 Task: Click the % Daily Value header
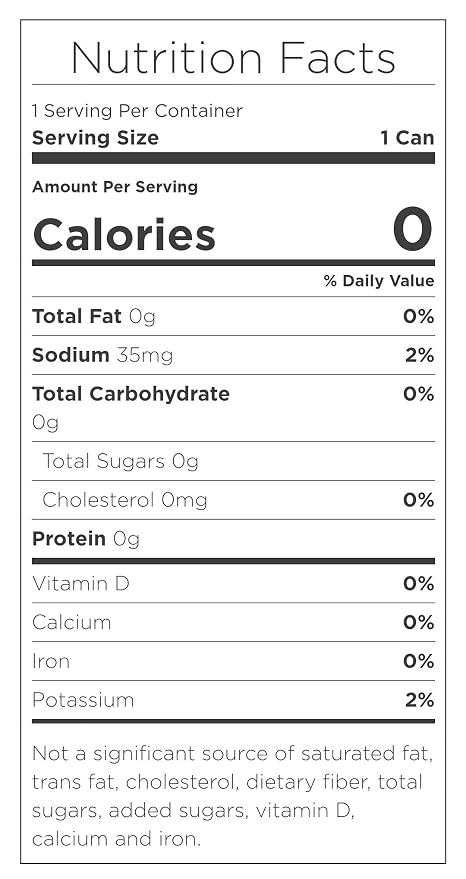[x=379, y=281]
